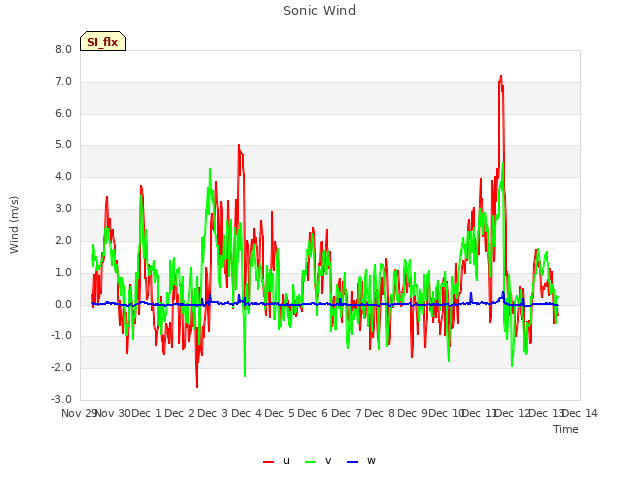The height and width of the screenshot is (480, 640).
Task: Click the 6.0 y-axis tick label
Action: [63, 113]
